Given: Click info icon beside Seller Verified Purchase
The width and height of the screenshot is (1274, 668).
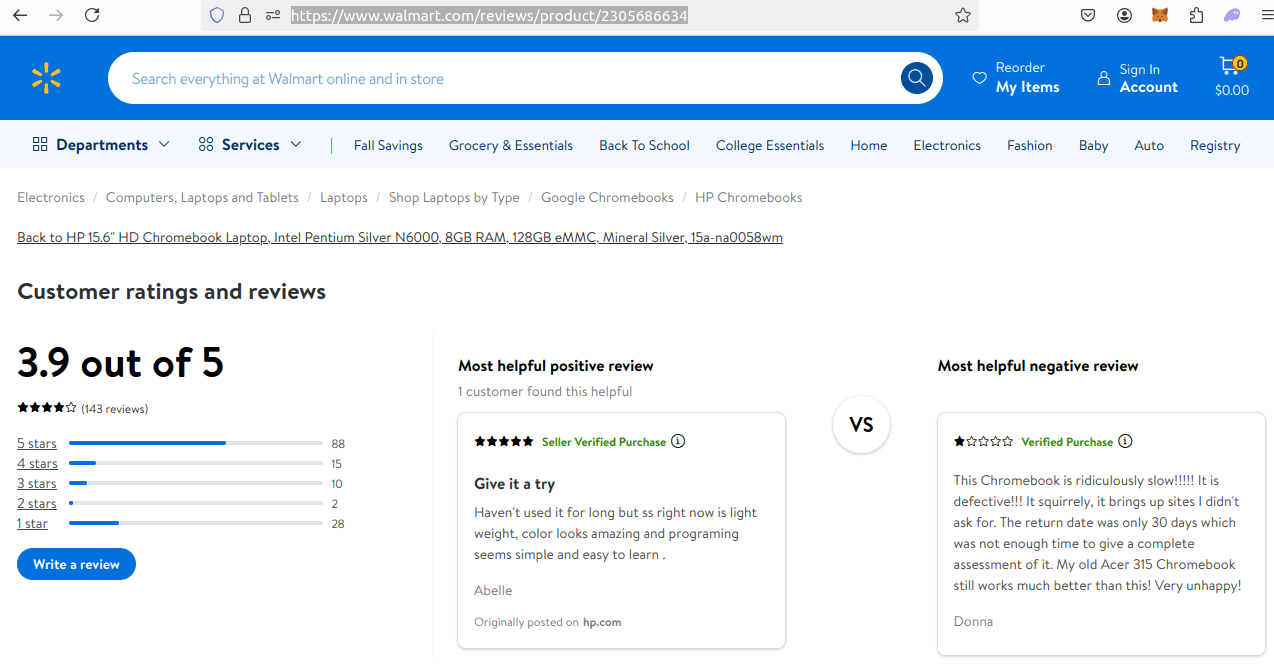Looking at the screenshot, I should pyautogui.click(x=678, y=441).
